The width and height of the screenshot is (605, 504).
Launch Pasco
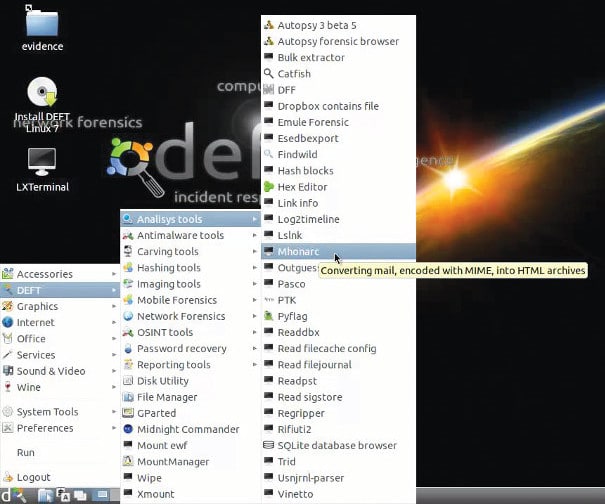pos(339,284)
